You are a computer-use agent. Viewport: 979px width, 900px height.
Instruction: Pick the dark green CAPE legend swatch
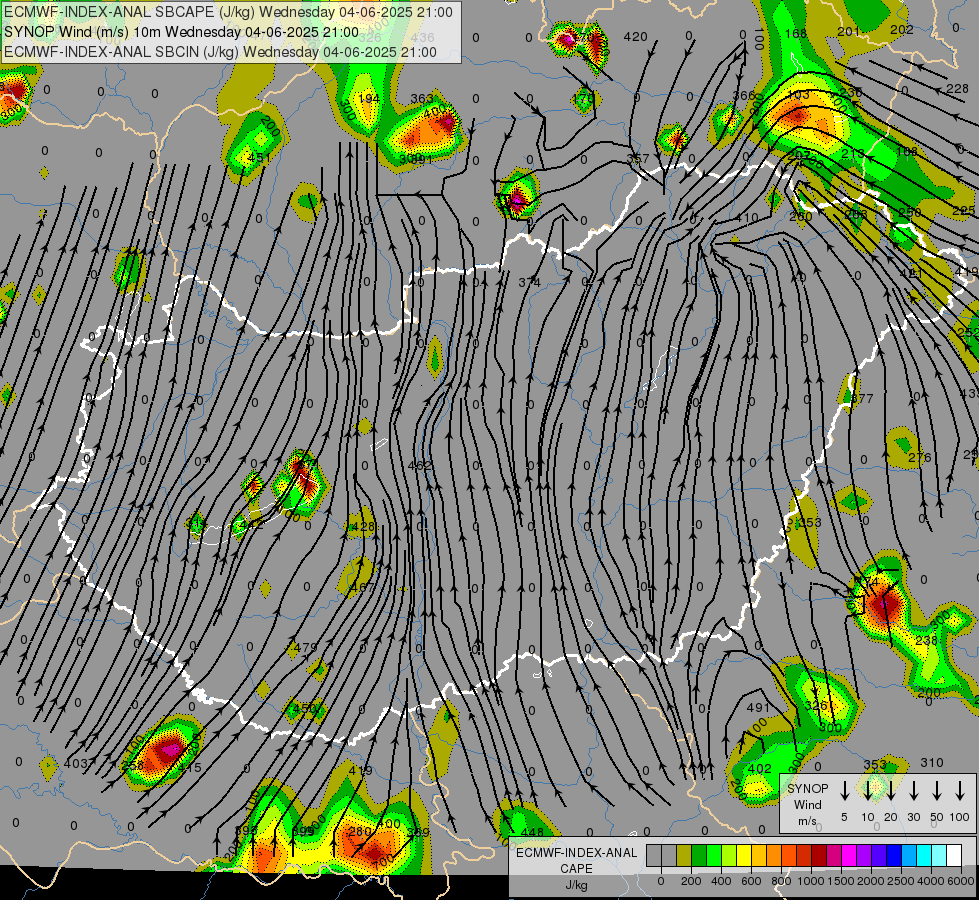click(699, 856)
